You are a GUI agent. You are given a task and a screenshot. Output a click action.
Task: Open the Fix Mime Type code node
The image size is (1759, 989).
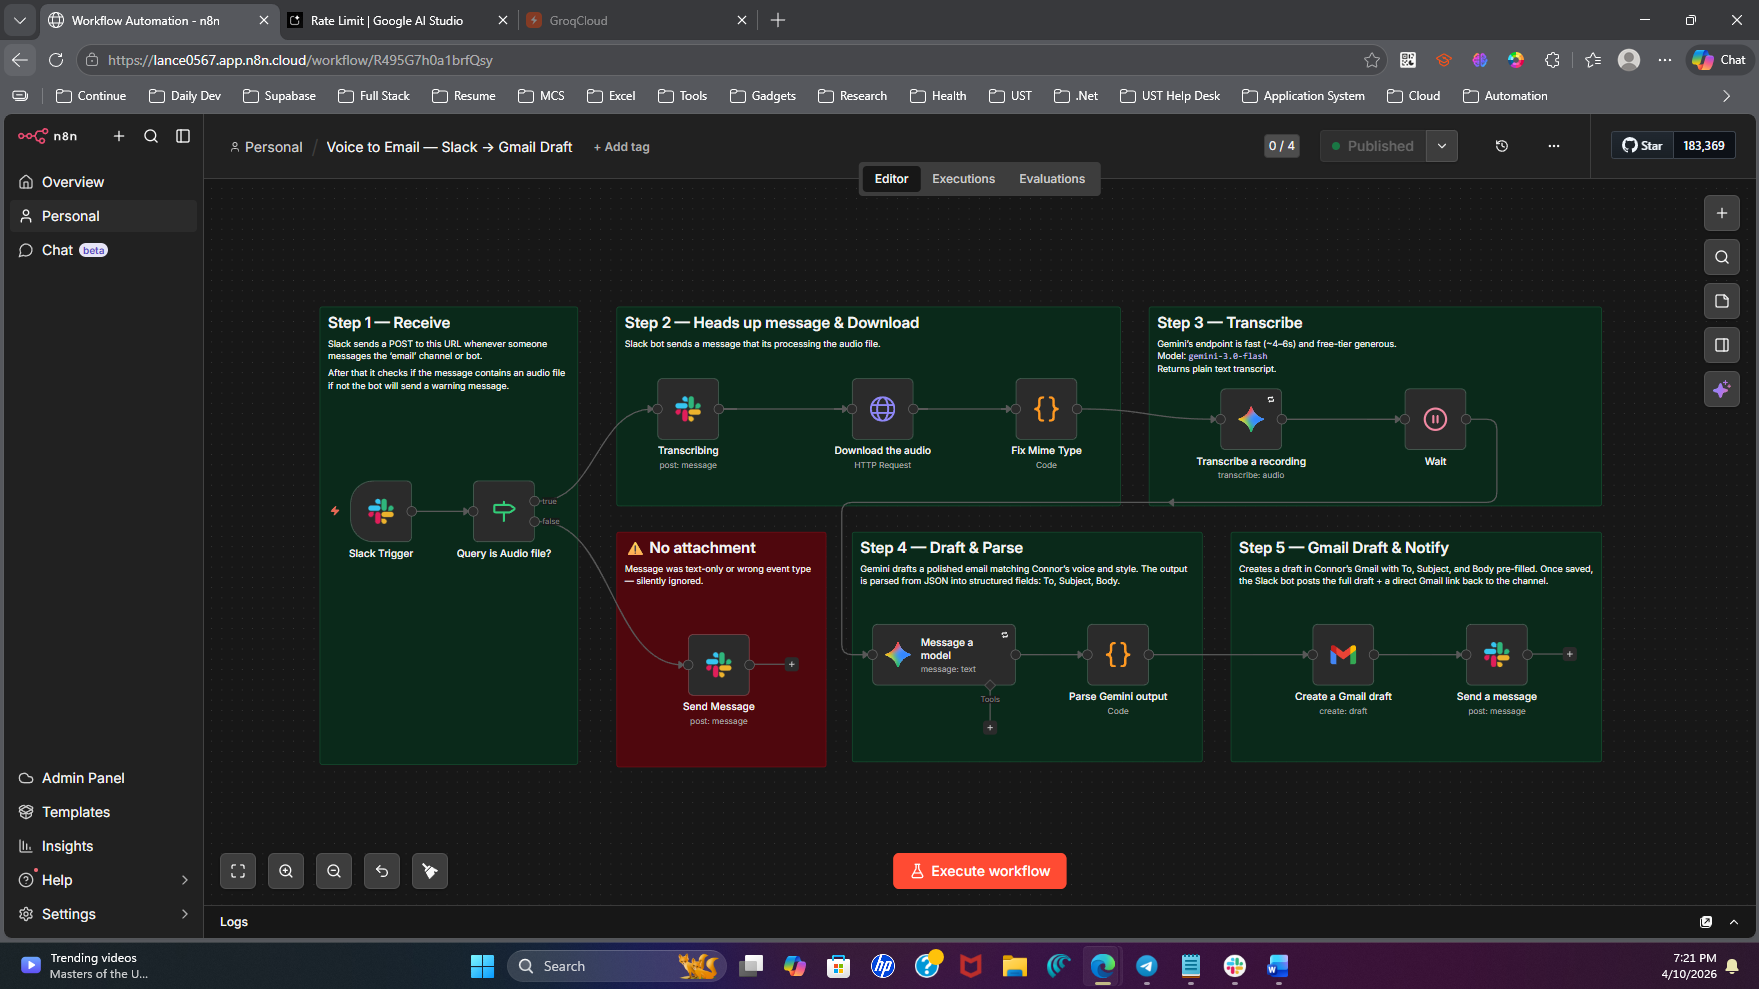1046,409
